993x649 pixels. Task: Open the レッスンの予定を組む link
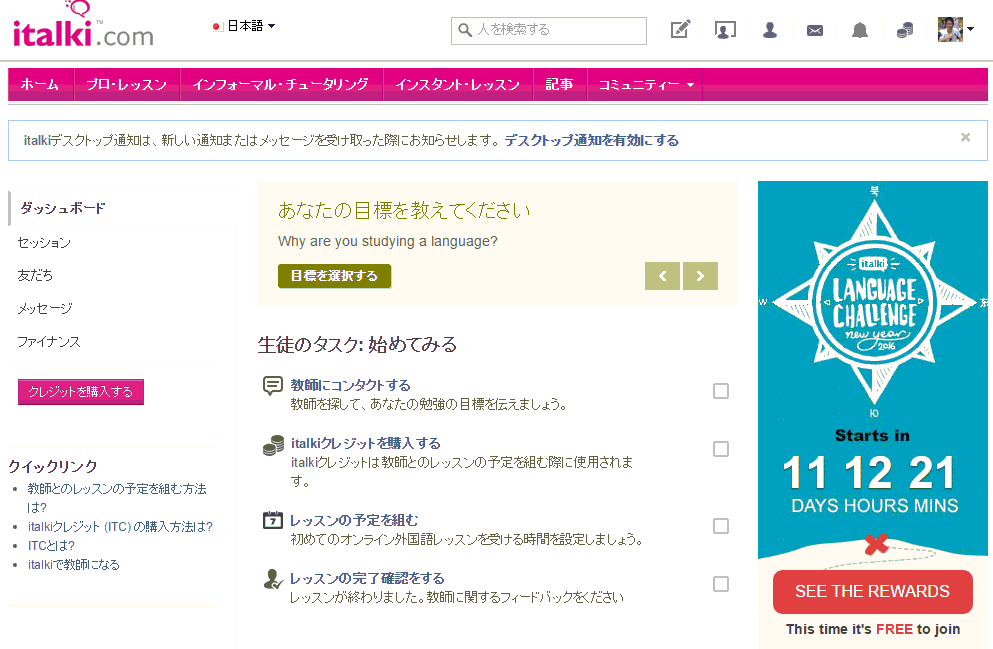coord(354,520)
